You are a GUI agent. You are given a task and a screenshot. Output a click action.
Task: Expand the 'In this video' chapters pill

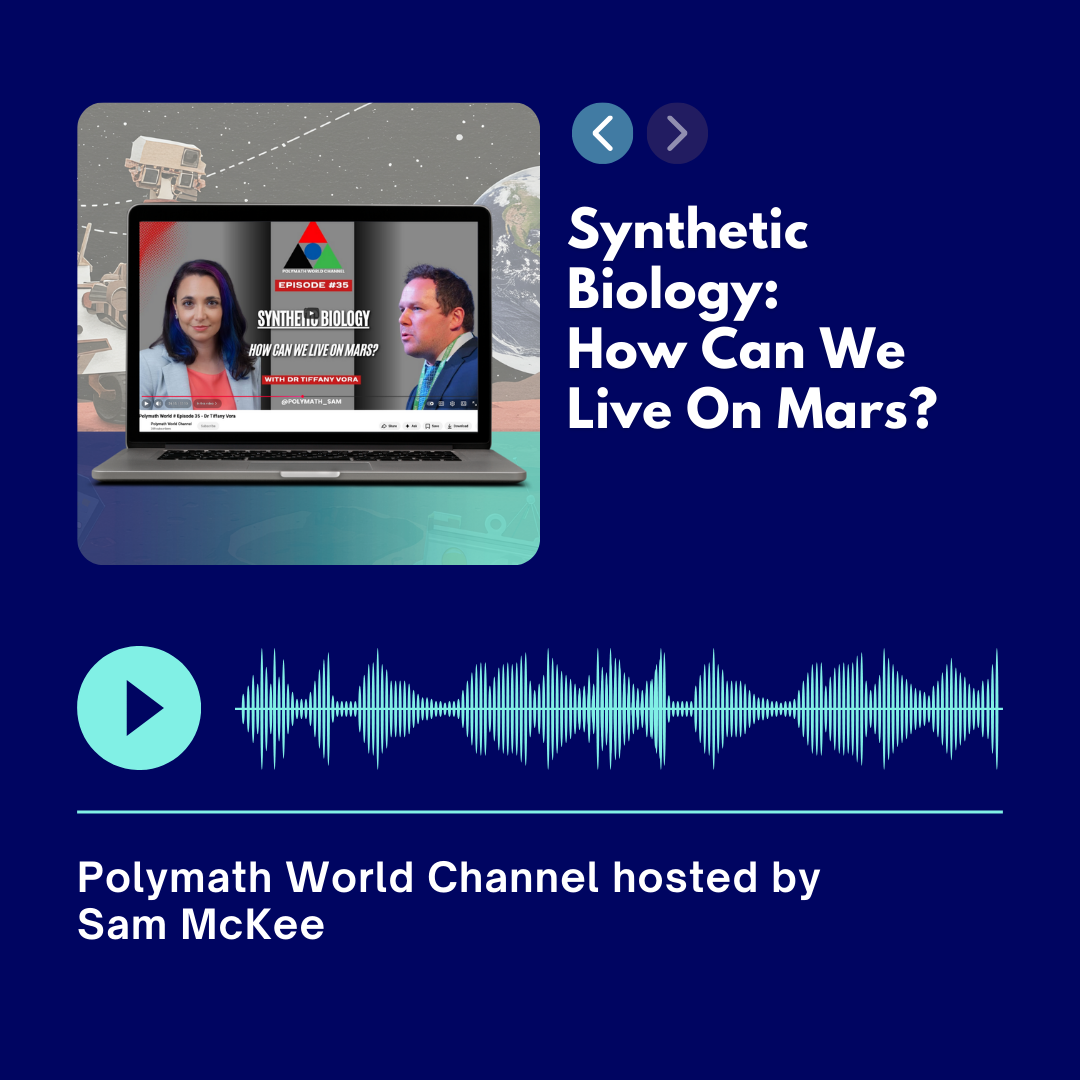point(207,403)
